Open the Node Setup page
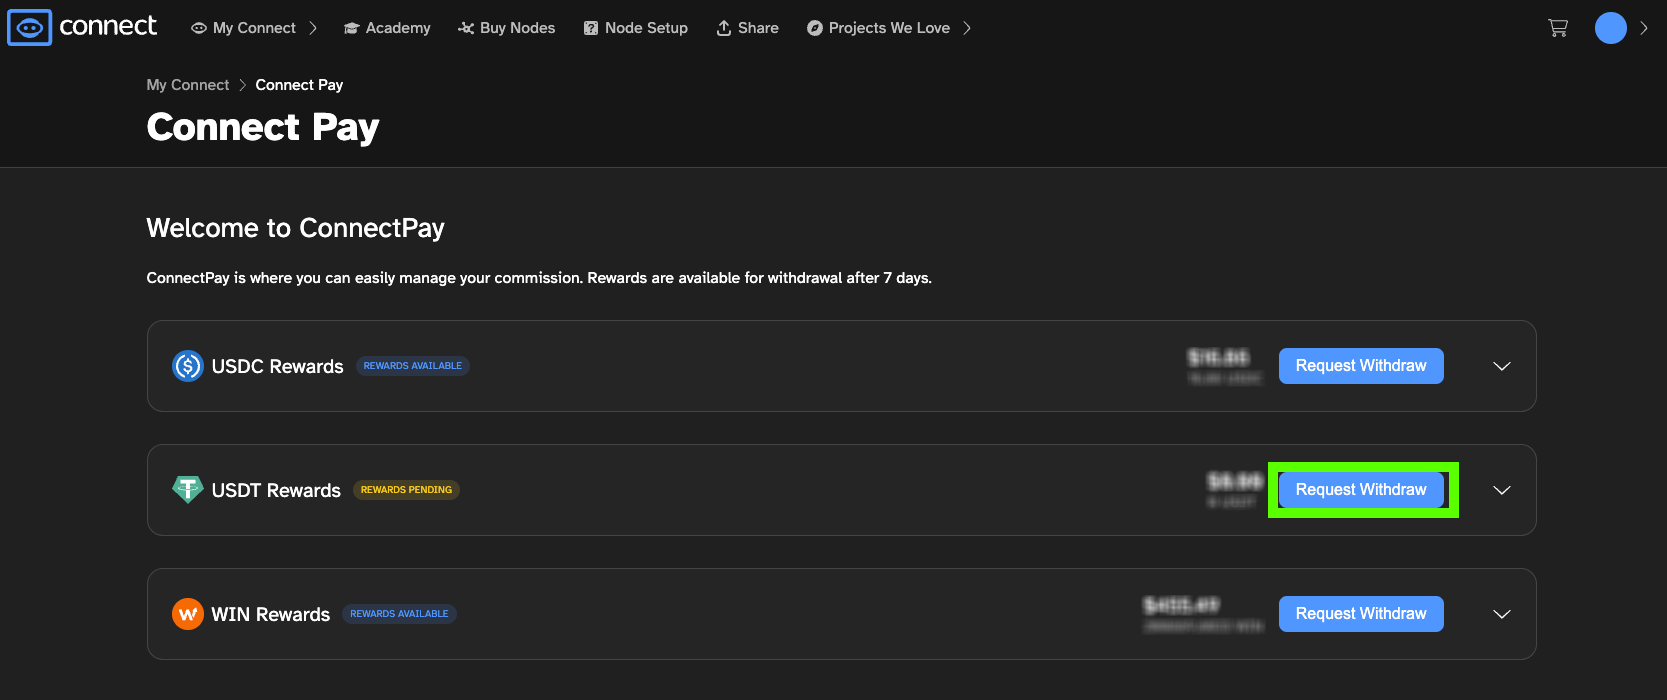1667x700 pixels. (636, 28)
